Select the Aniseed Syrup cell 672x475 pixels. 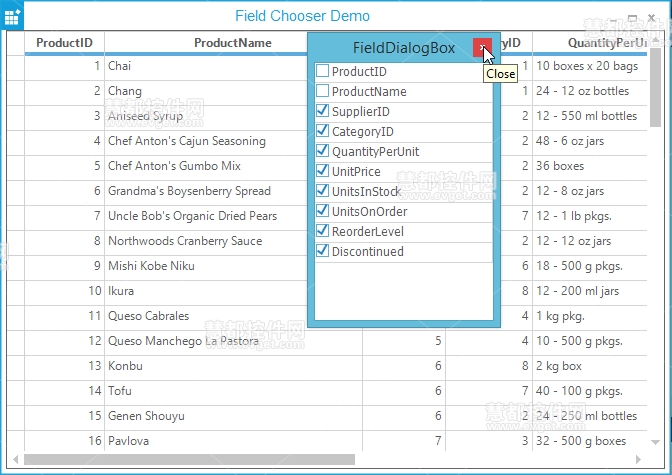tap(206, 116)
